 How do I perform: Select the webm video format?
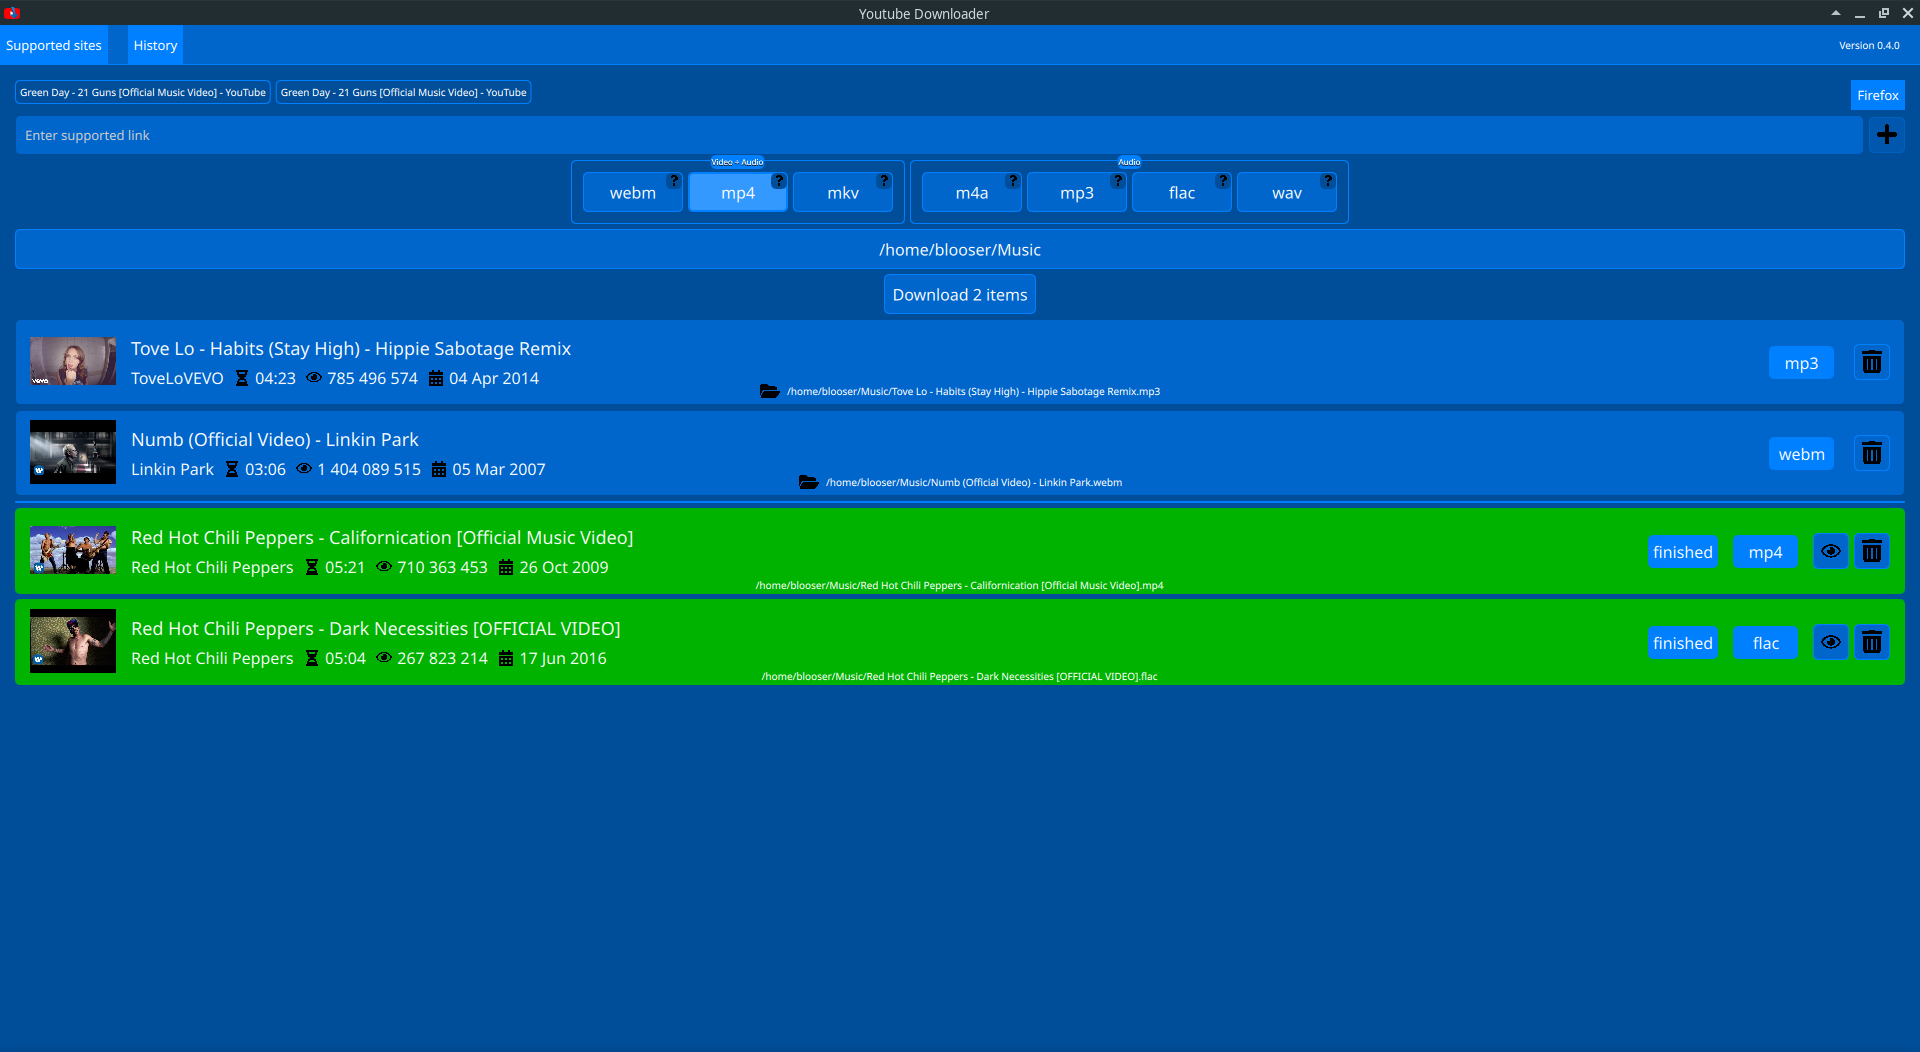pos(632,194)
